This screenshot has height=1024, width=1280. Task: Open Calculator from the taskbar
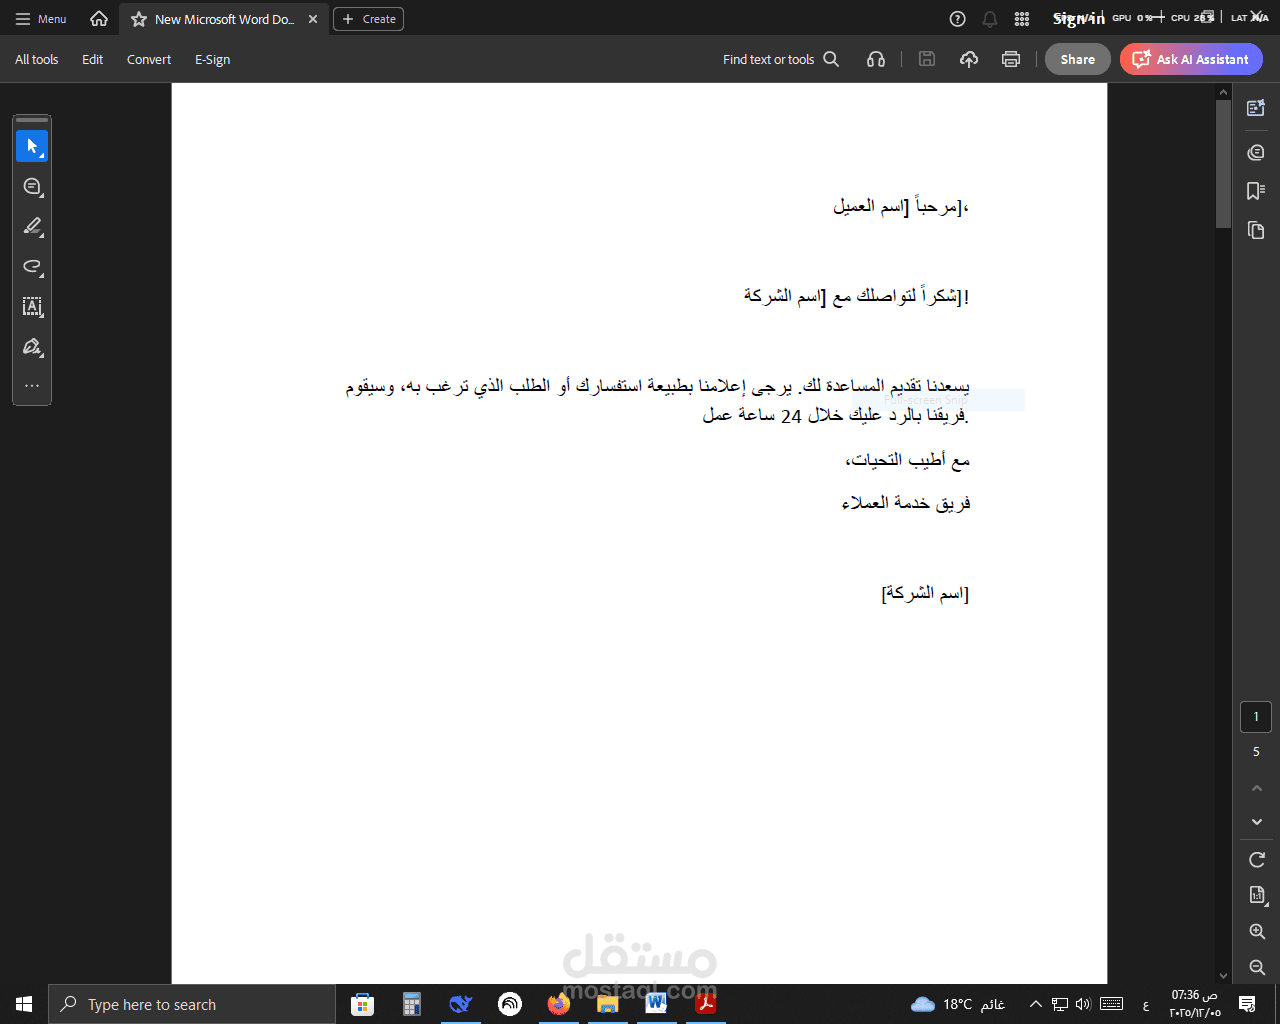411,1004
